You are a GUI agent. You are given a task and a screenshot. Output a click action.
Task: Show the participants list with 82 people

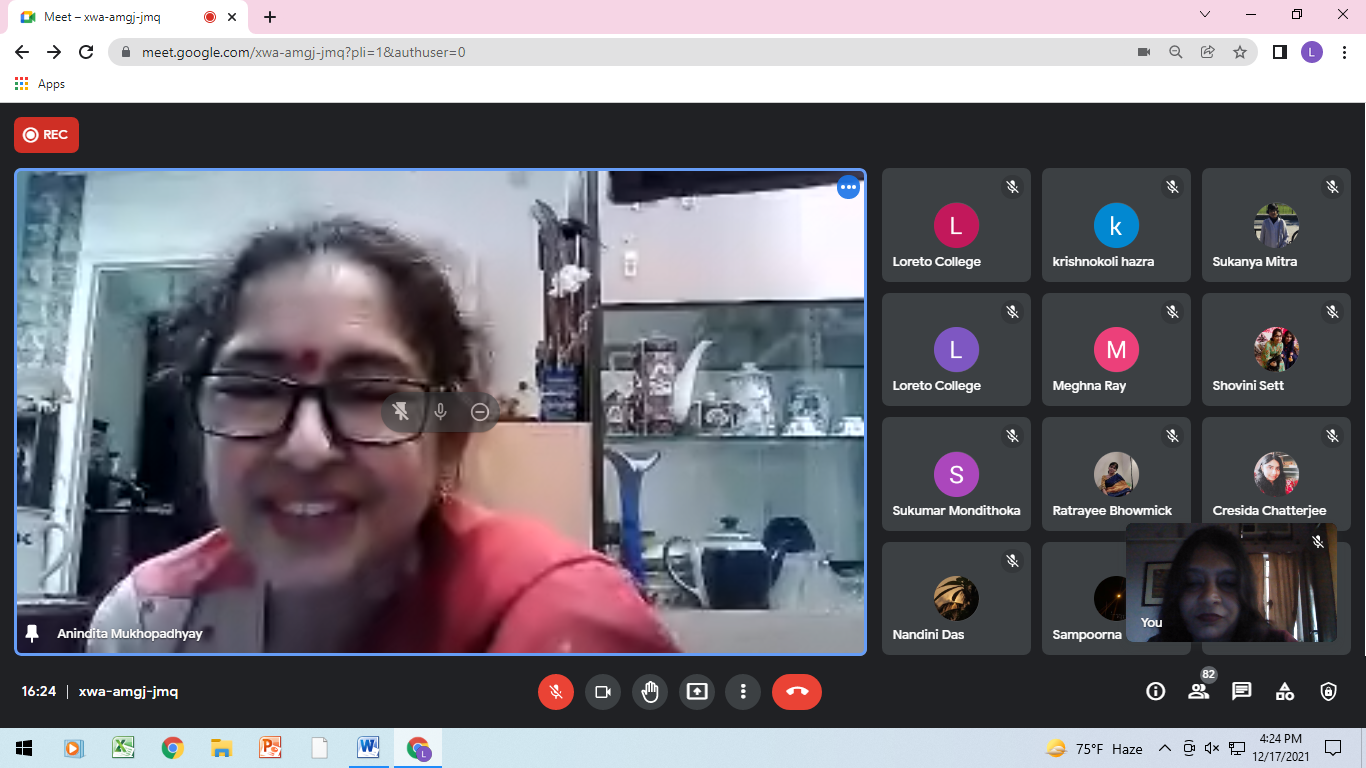pos(1198,691)
